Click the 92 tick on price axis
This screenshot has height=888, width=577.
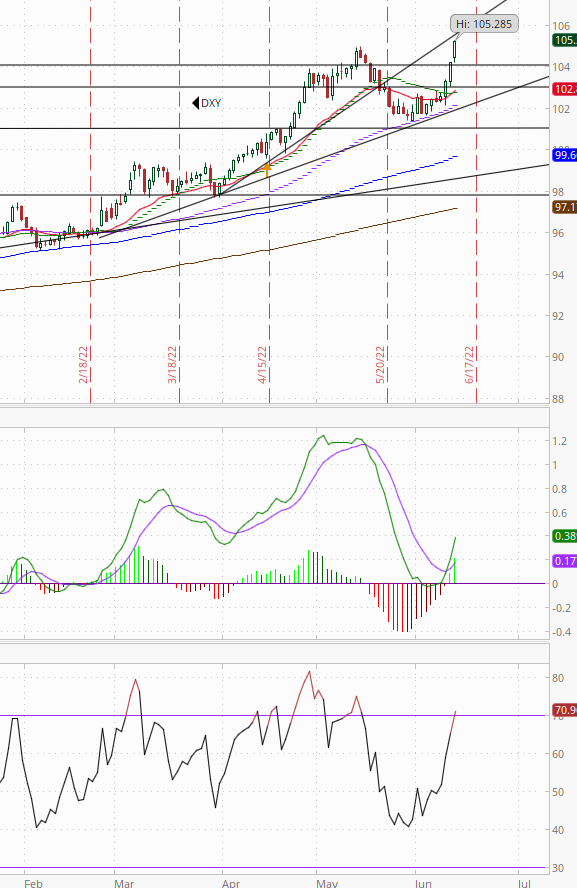click(x=558, y=316)
